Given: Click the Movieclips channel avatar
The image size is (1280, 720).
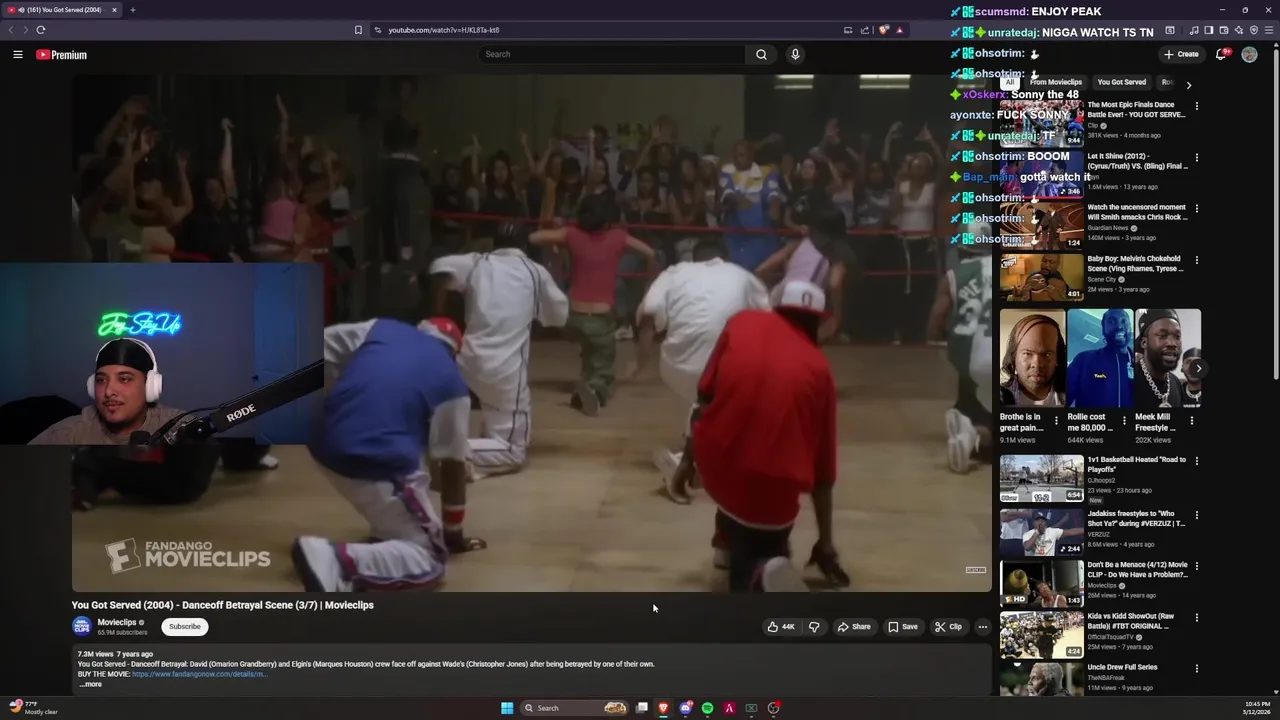Looking at the screenshot, I should (81, 626).
